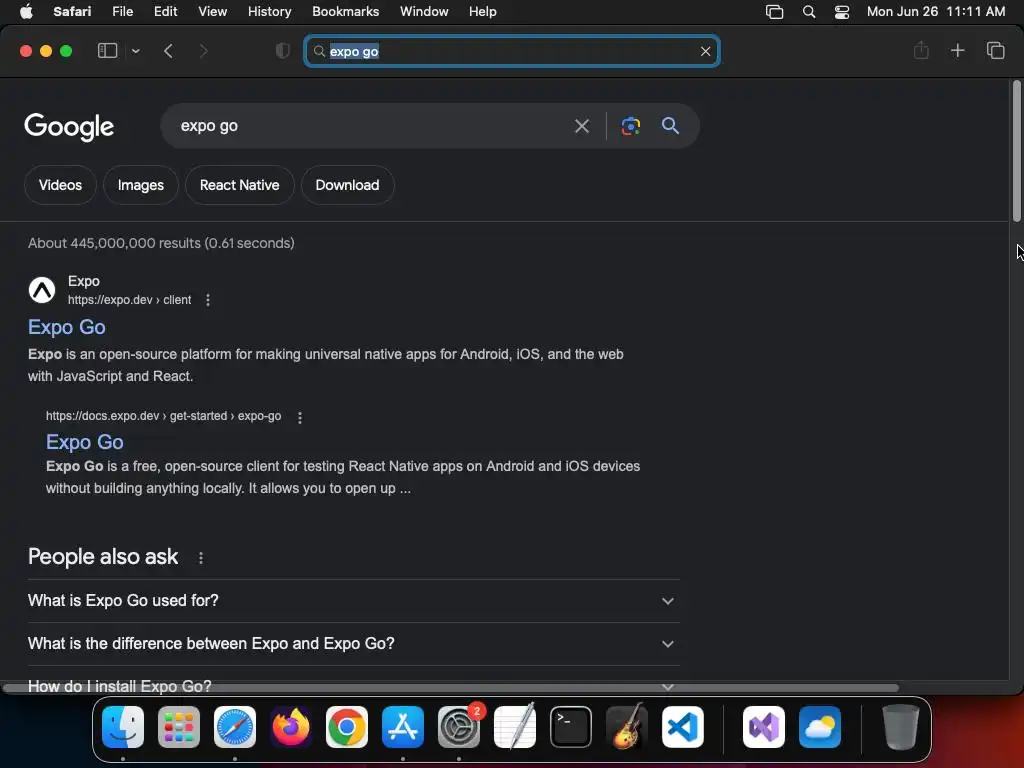Open TextEdit from the Dock
The width and height of the screenshot is (1024, 768).
click(x=515, y=727)
